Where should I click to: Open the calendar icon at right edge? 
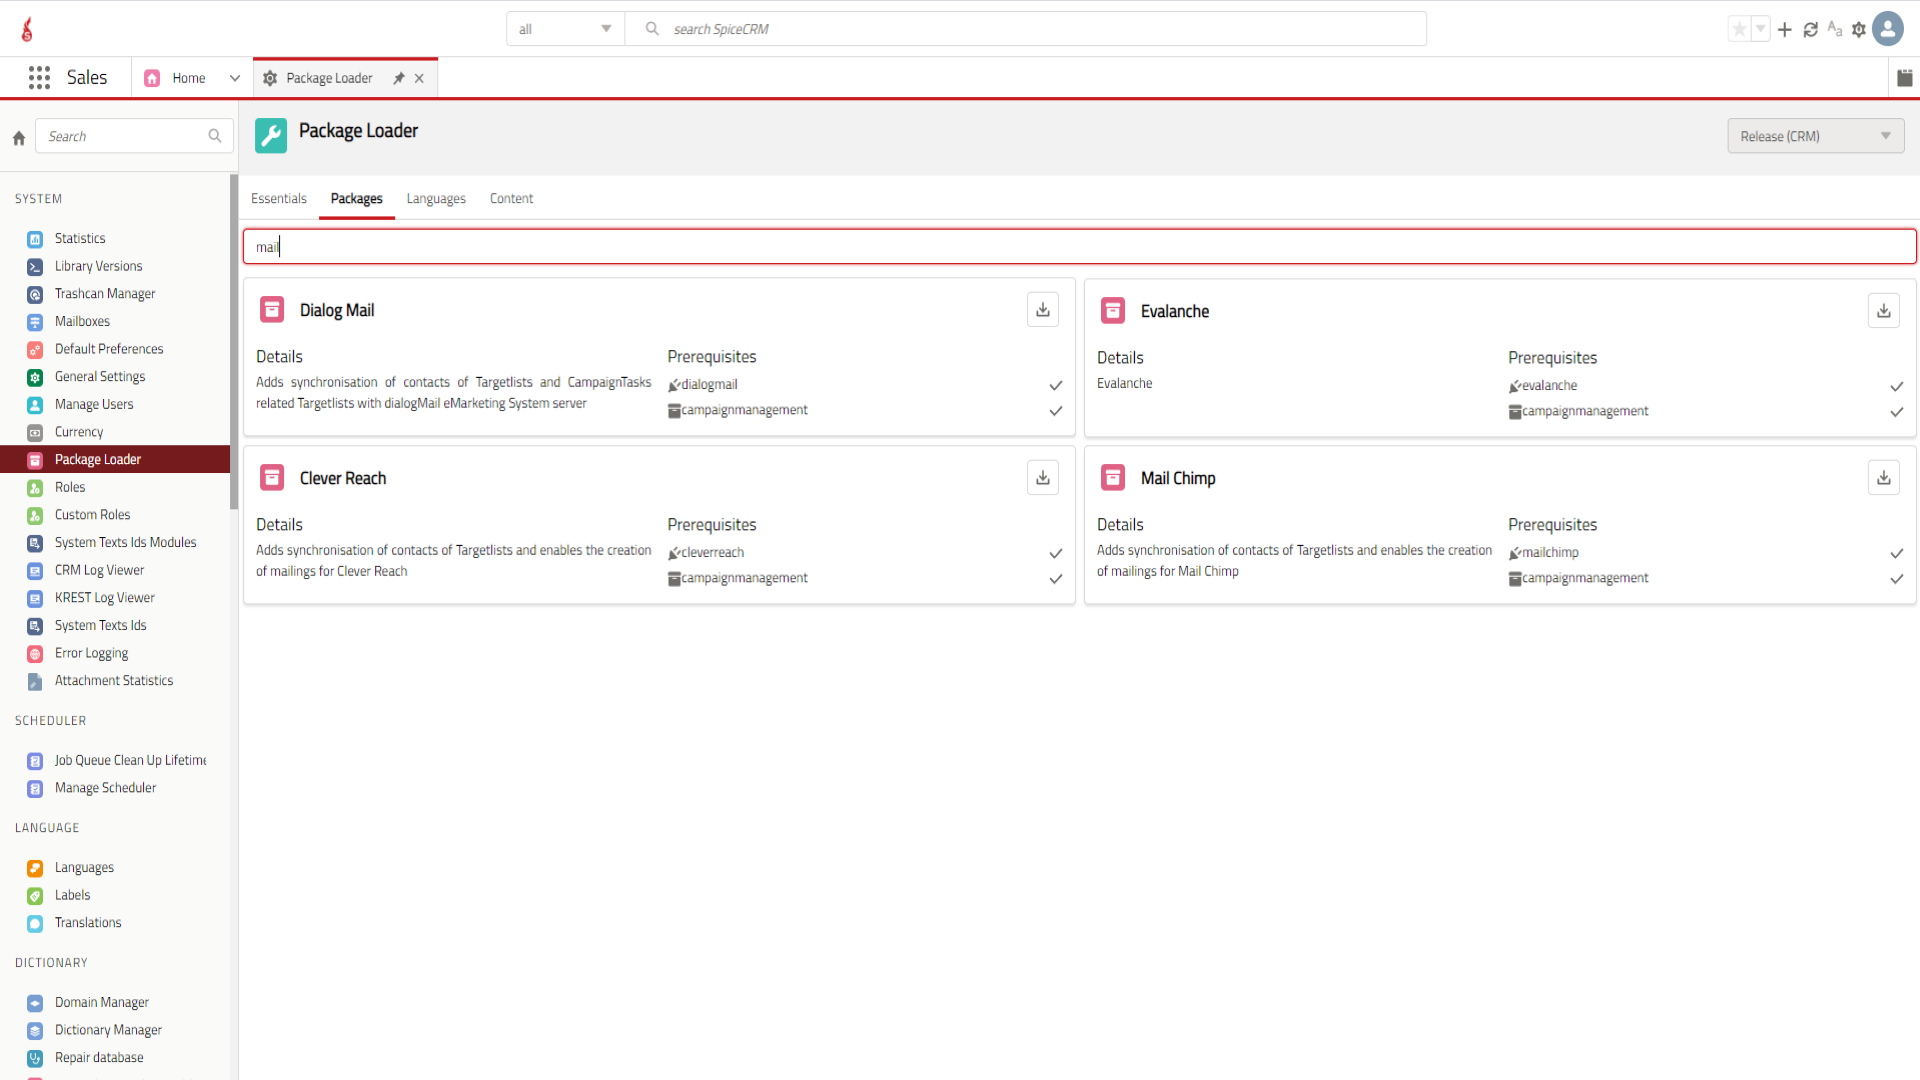tap(1904, 78)
